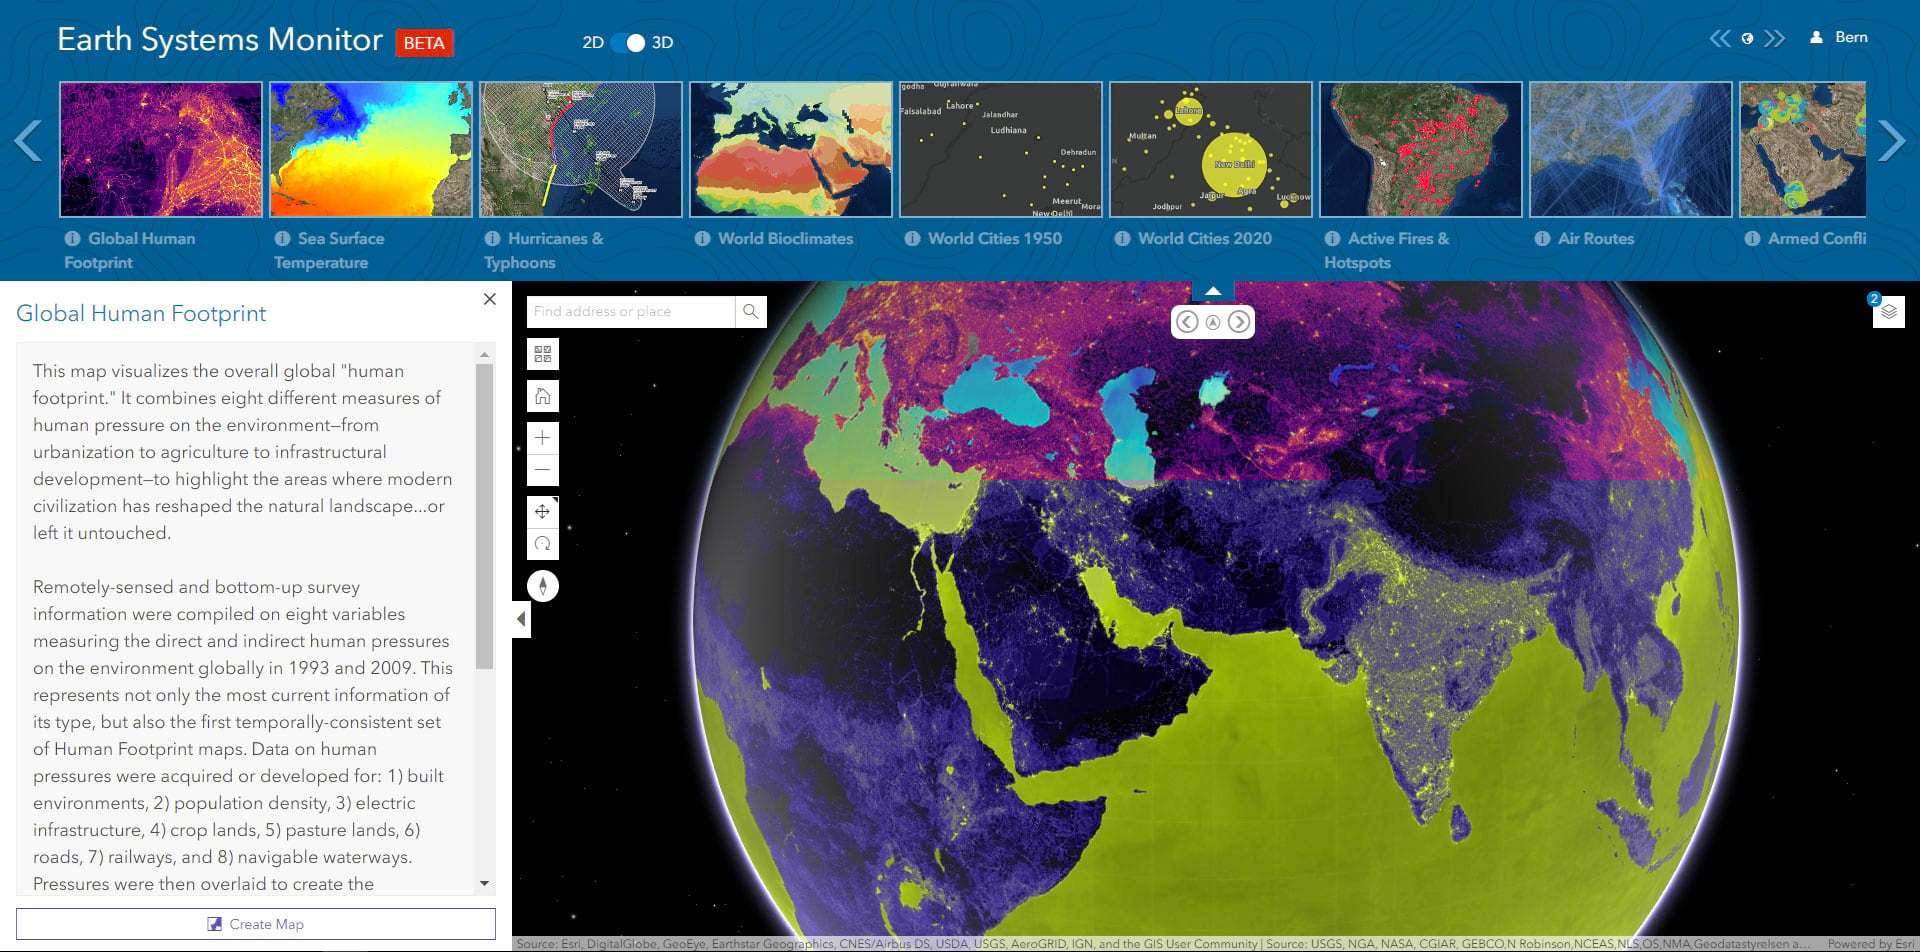Click the double right chevron in header
The image size is (1920, 952).
tap(1774, 38)
